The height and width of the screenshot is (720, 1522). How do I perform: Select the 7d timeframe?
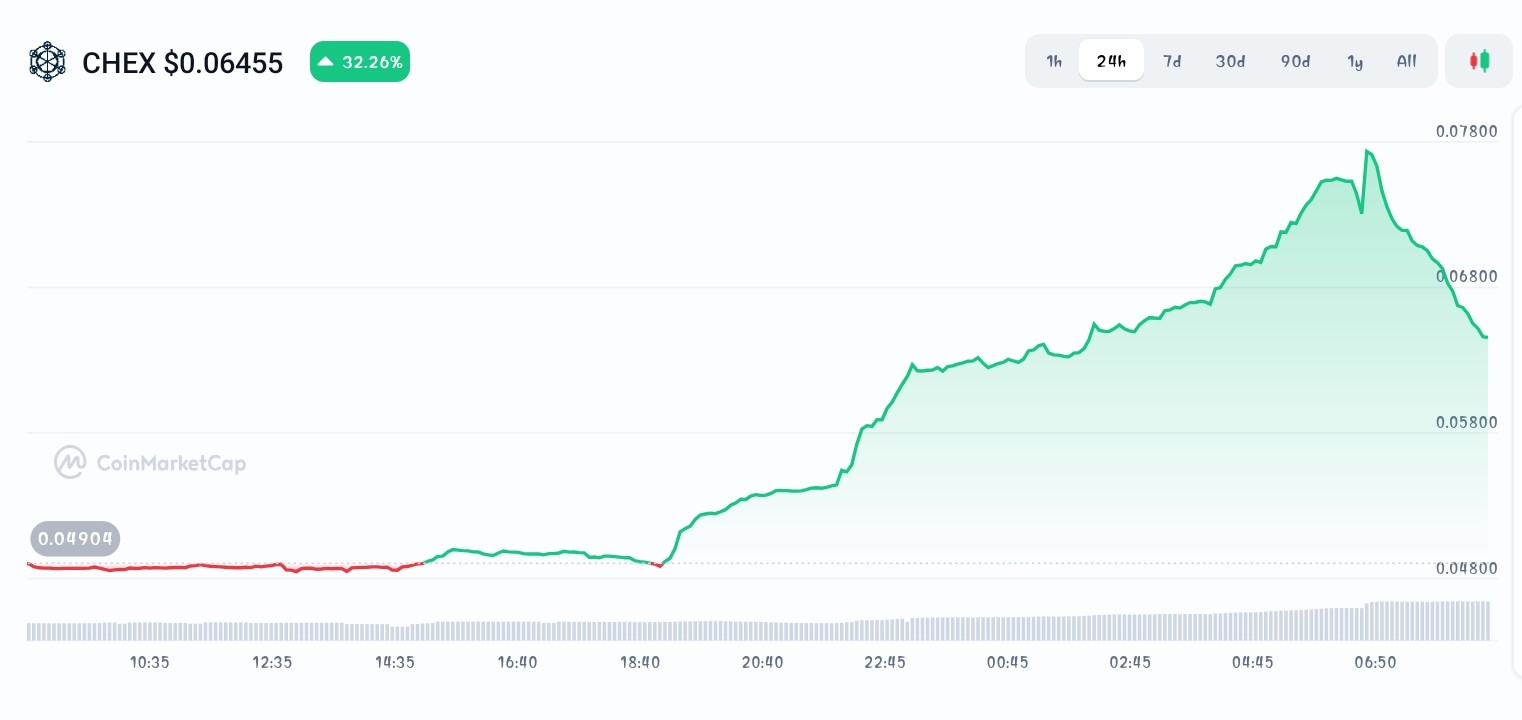(1172, 61)
